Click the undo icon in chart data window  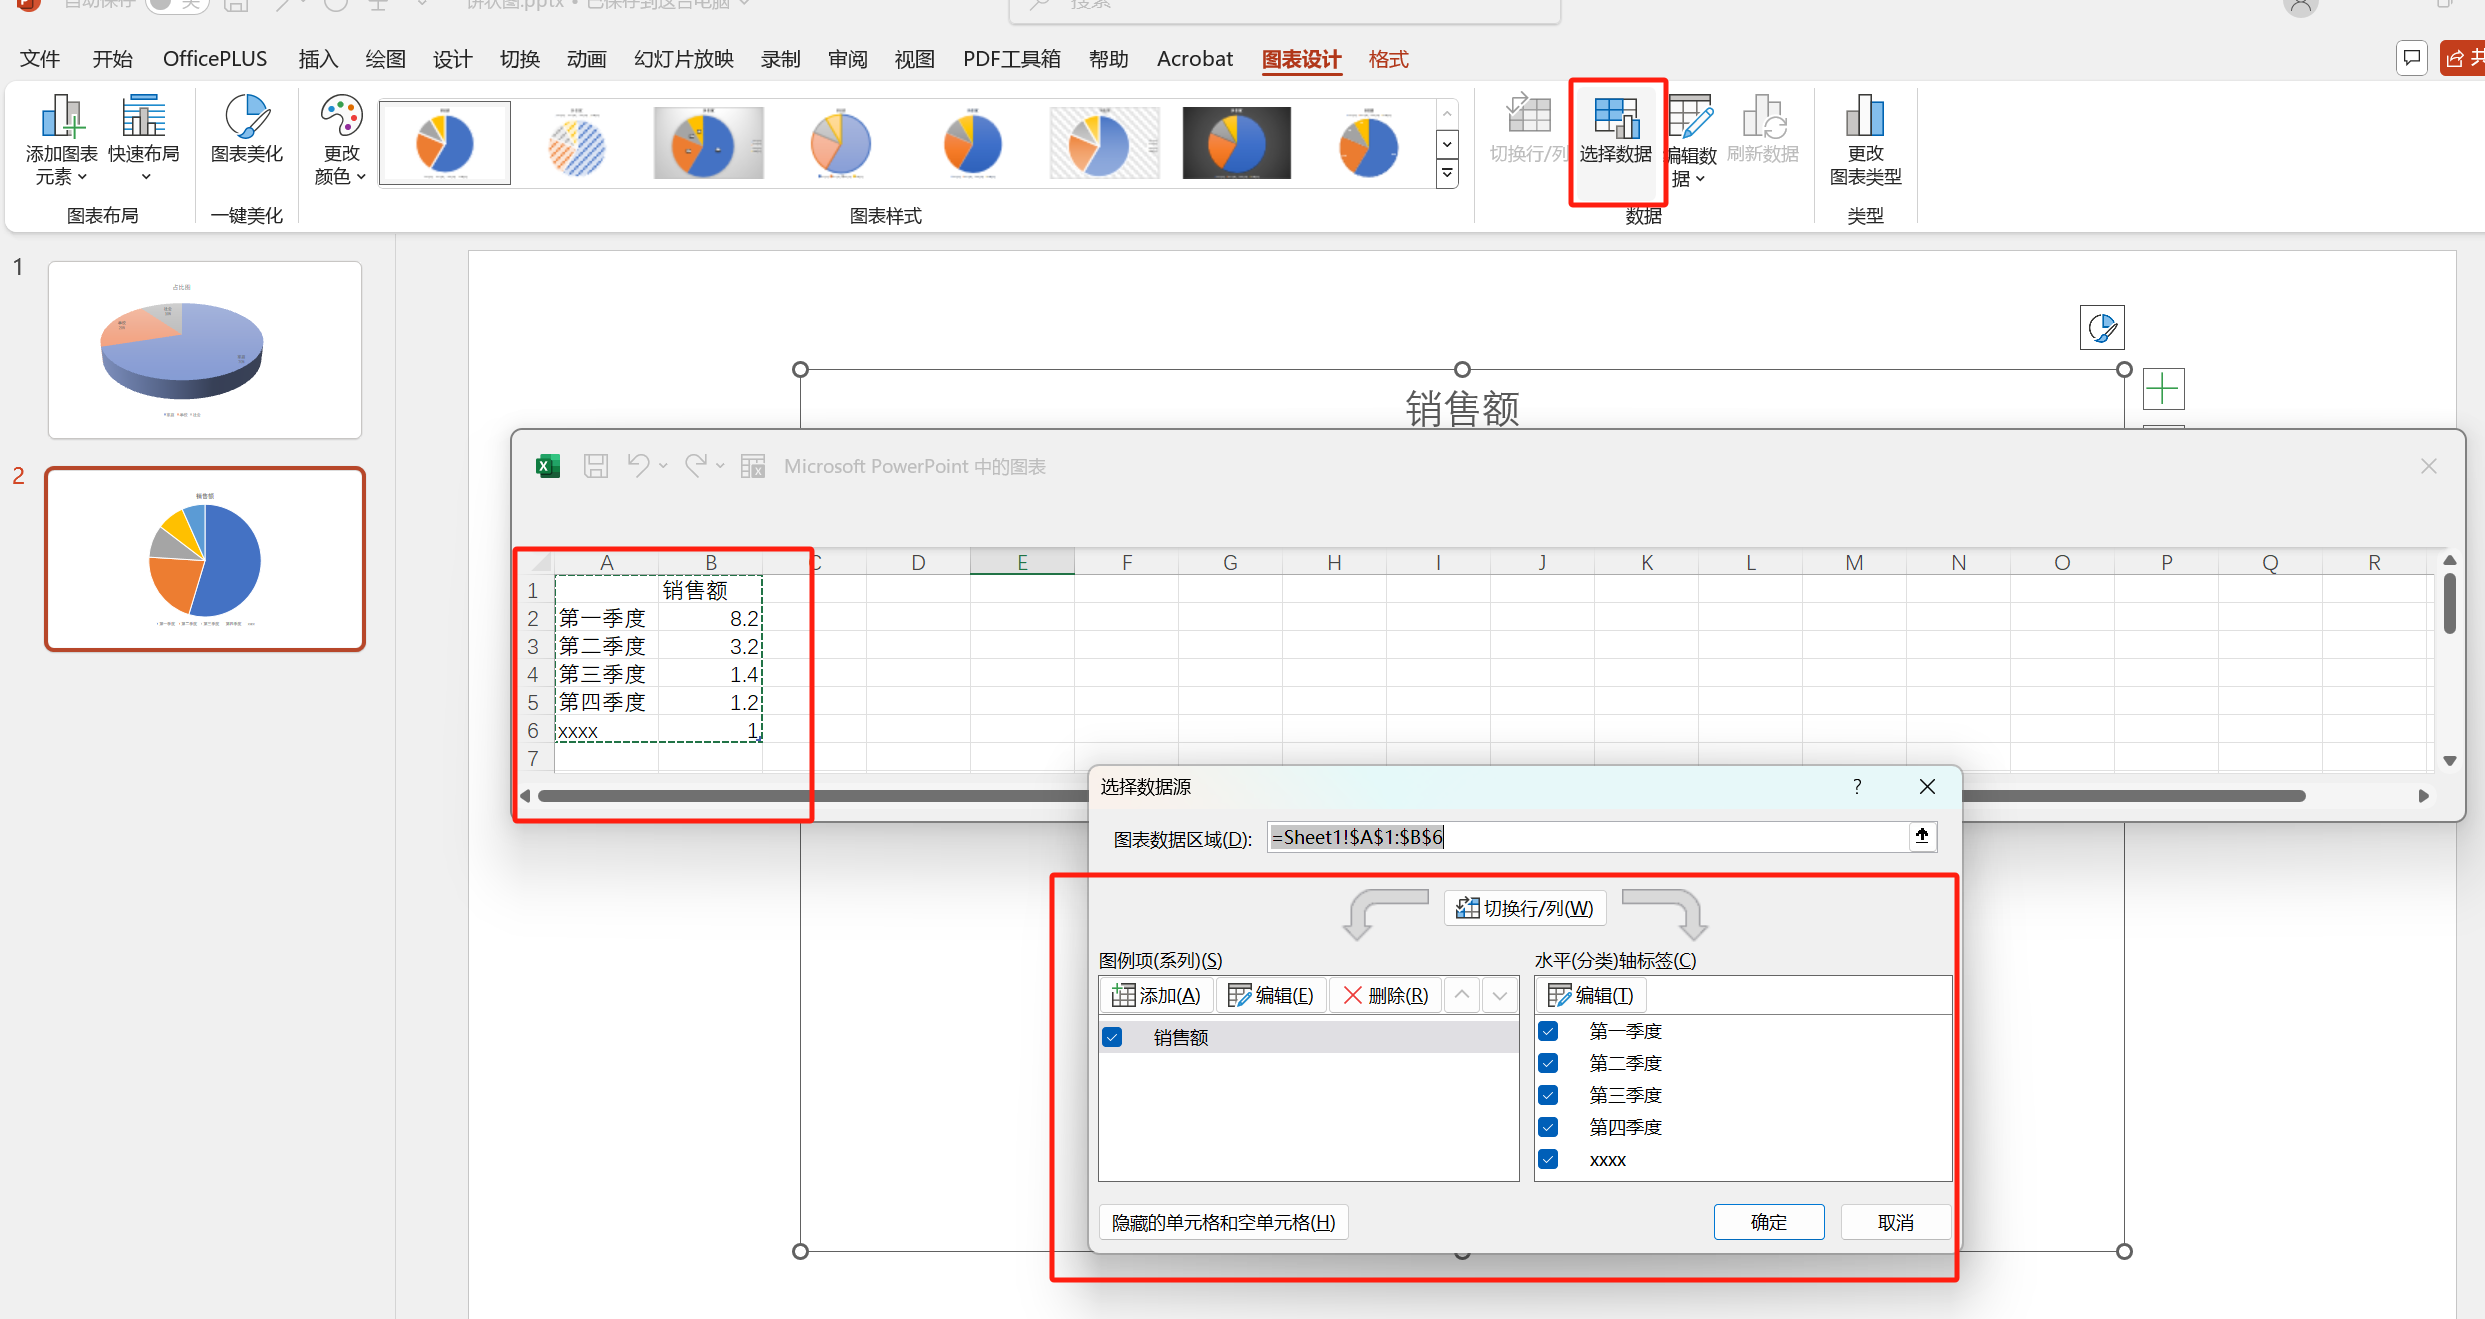click(x=638, y=466)
